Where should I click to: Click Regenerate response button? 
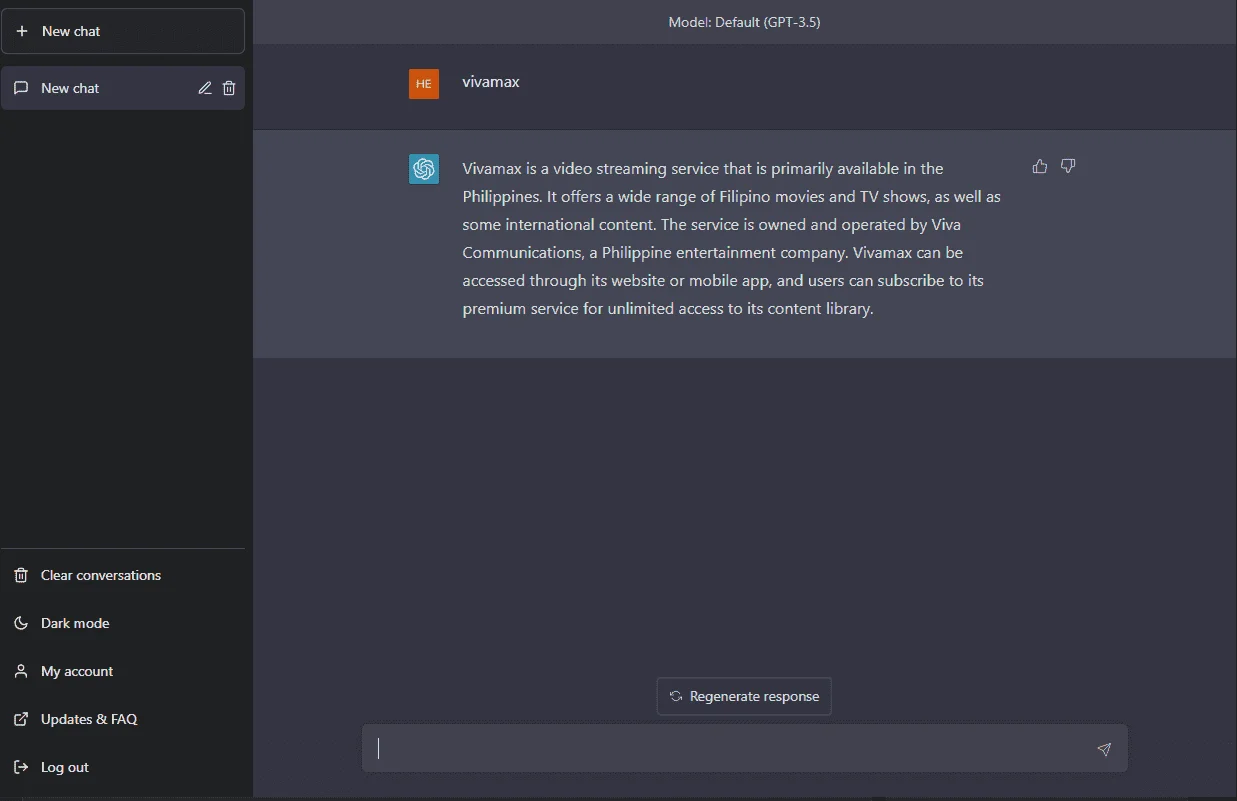coord(744,696)
